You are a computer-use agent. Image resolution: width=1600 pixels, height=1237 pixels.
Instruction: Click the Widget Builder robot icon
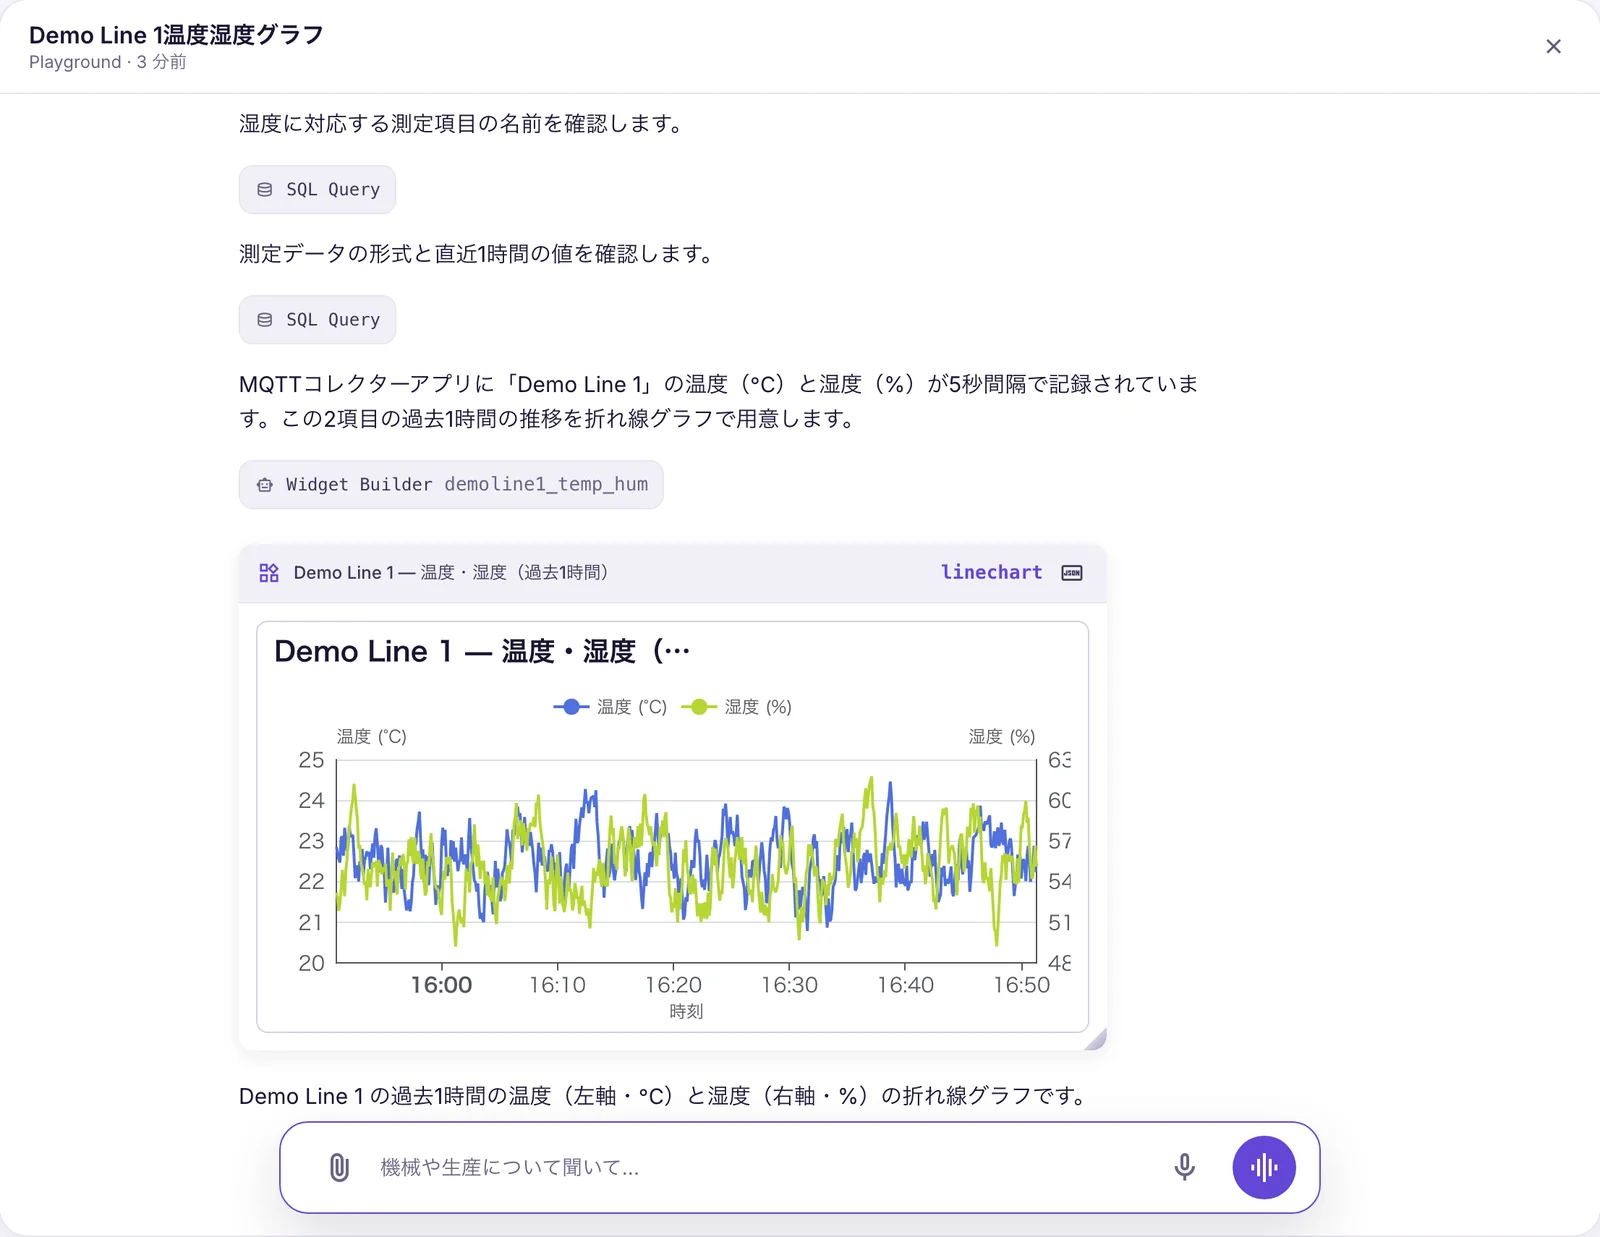click(265, 485)
